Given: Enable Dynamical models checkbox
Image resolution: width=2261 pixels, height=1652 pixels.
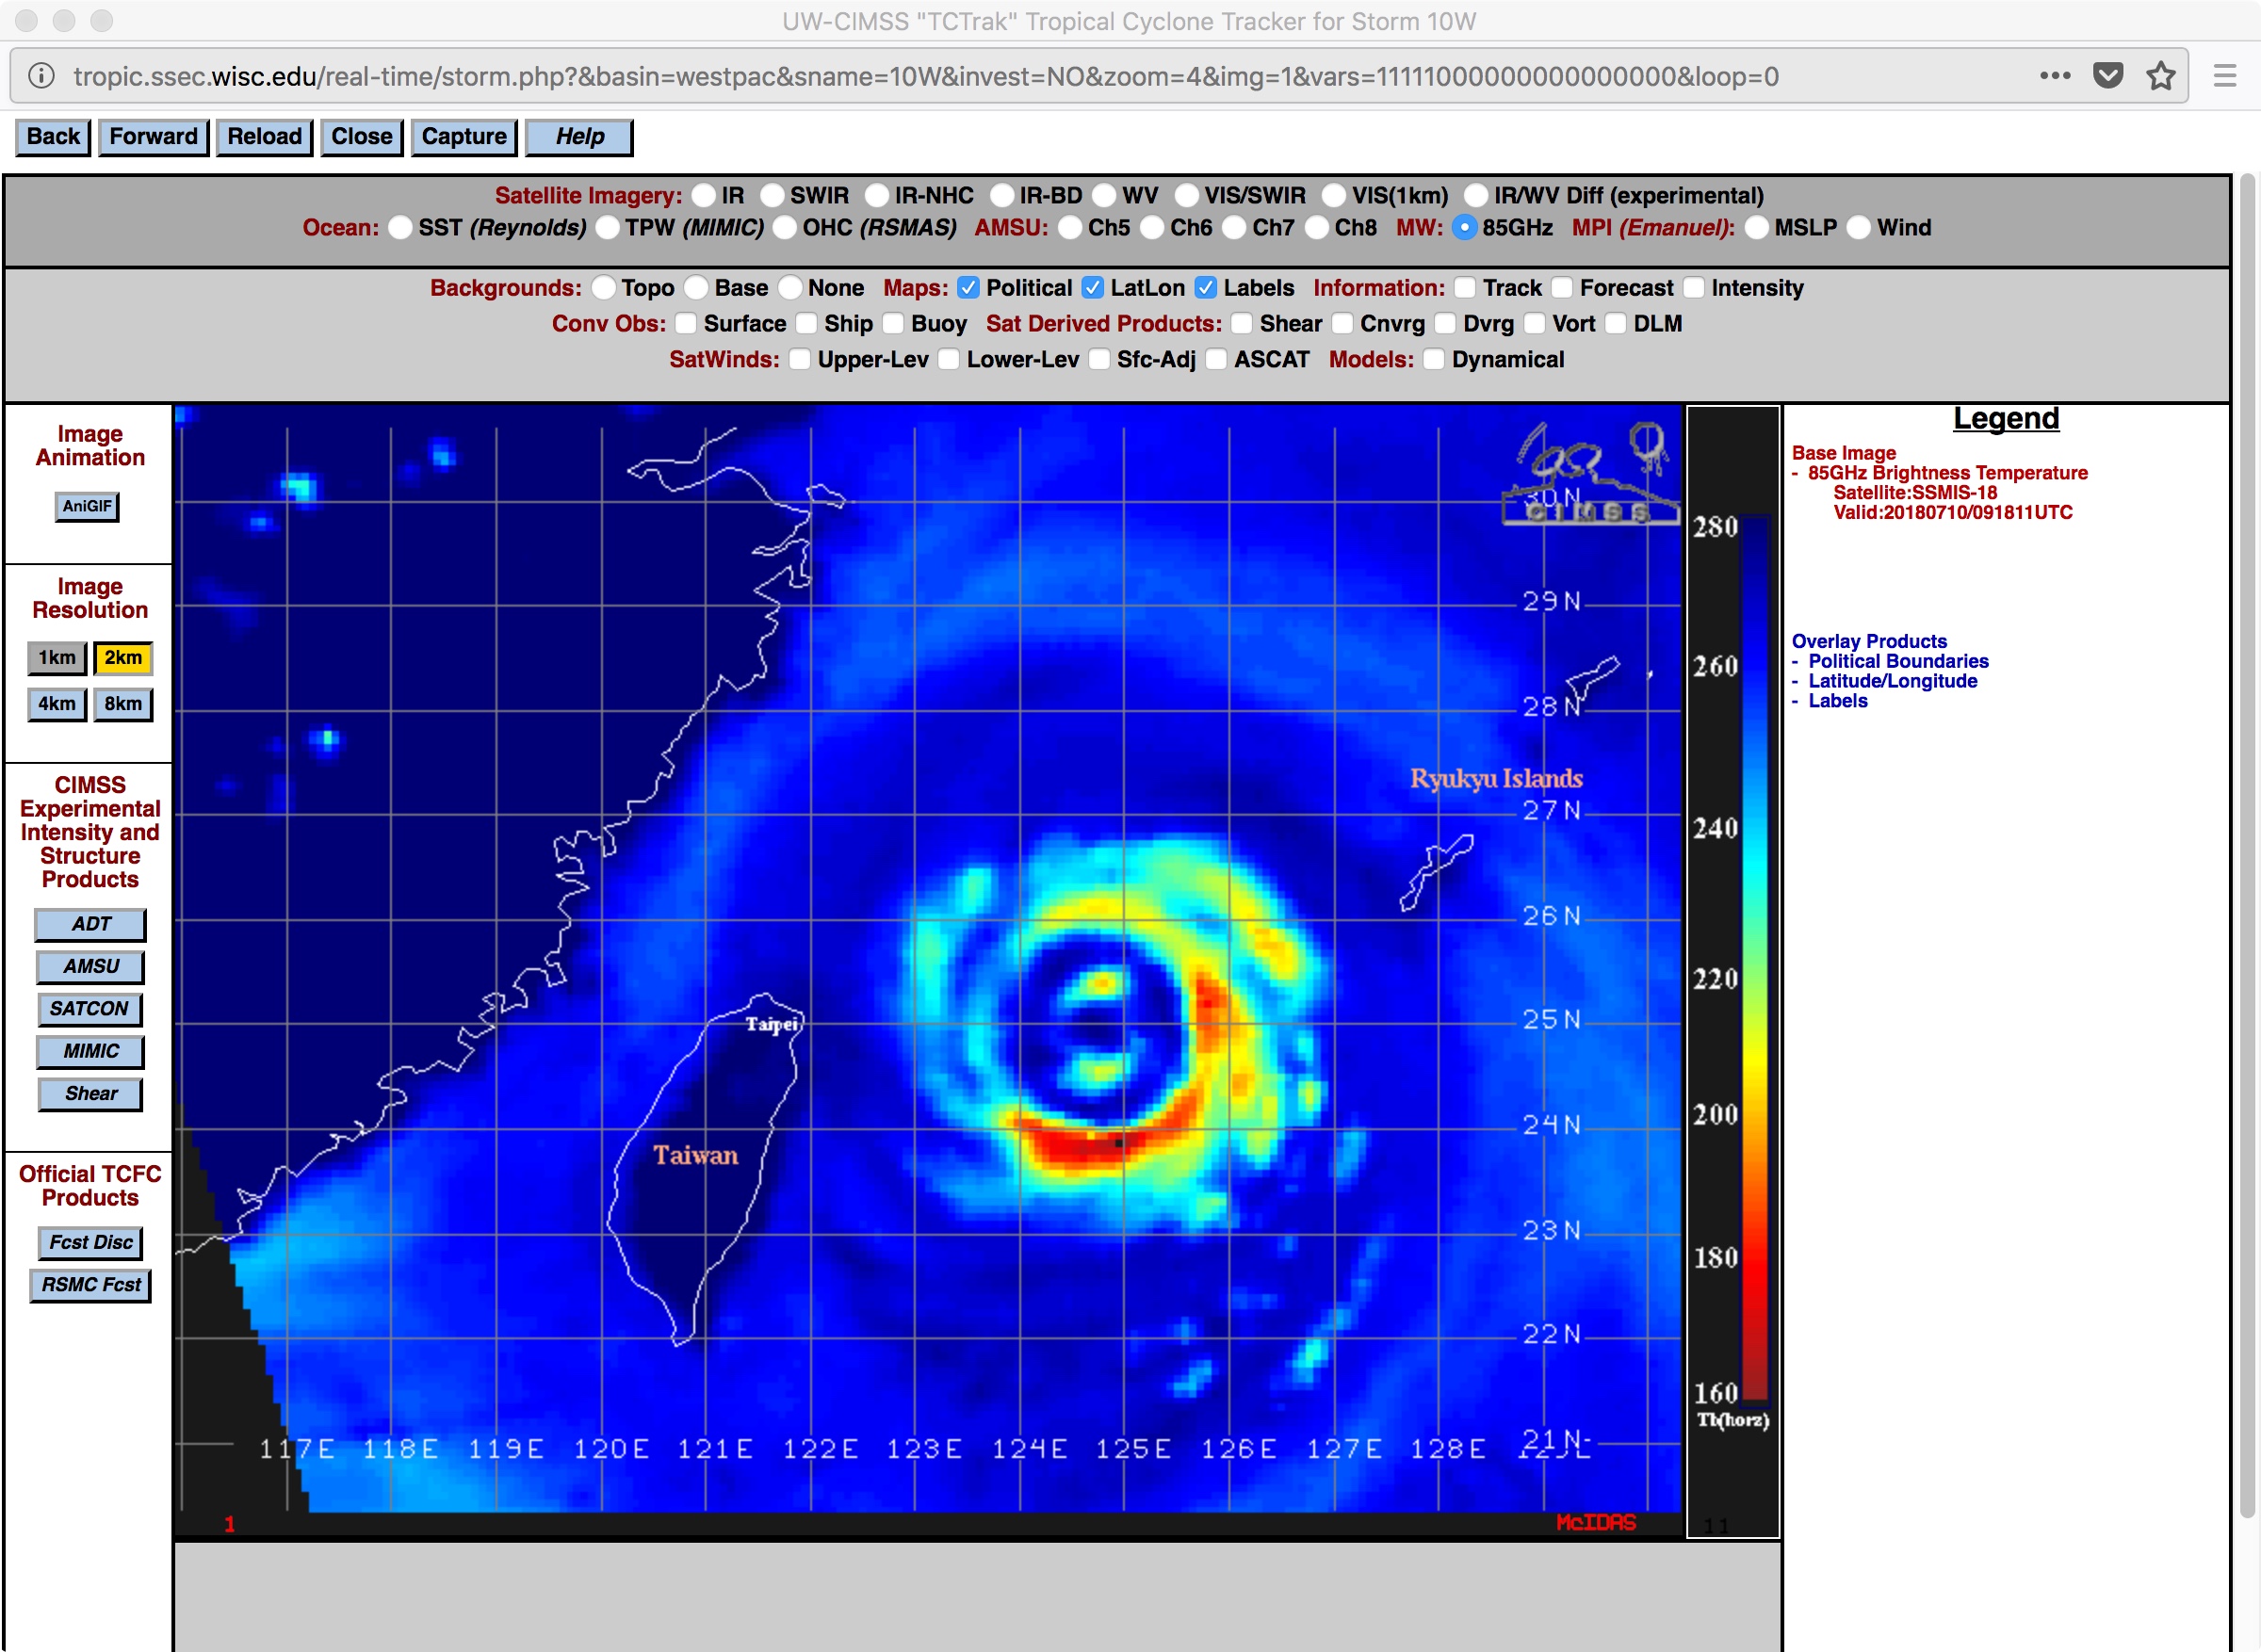Looking at the screenshot, I should (1434, 360).
